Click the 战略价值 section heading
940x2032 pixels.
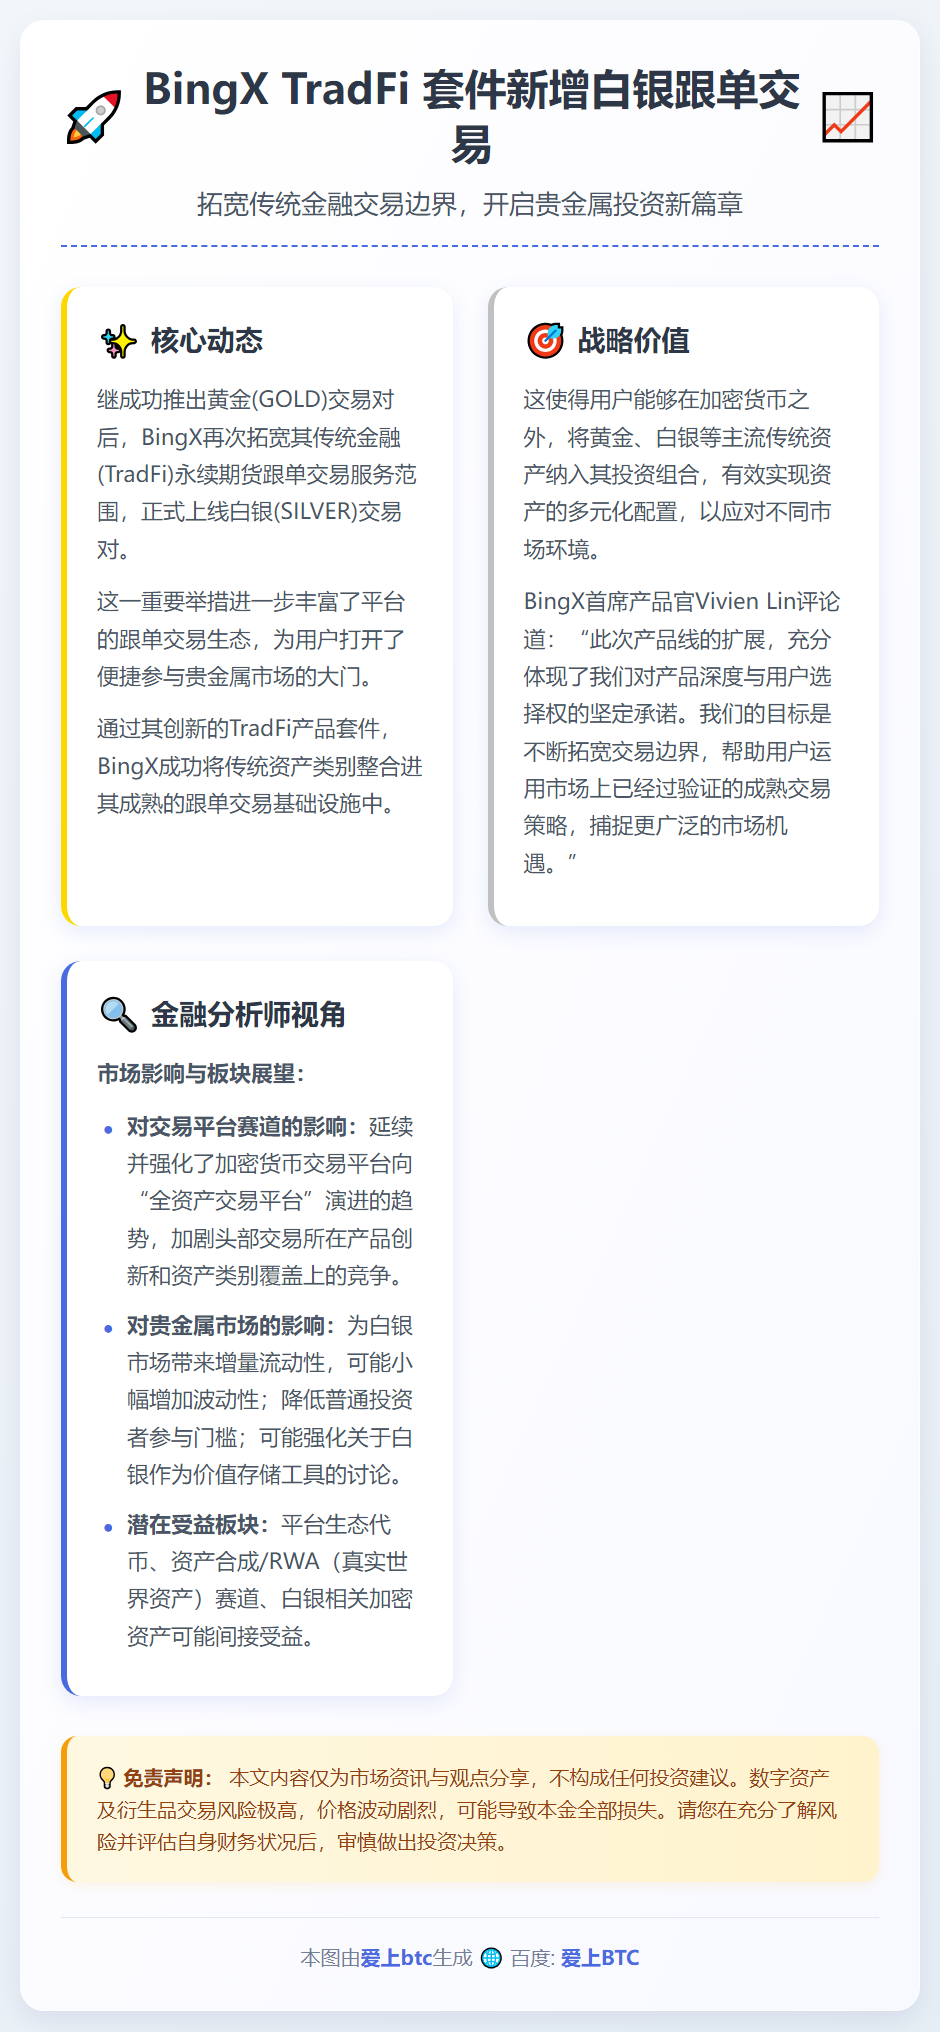coord(634,341)
